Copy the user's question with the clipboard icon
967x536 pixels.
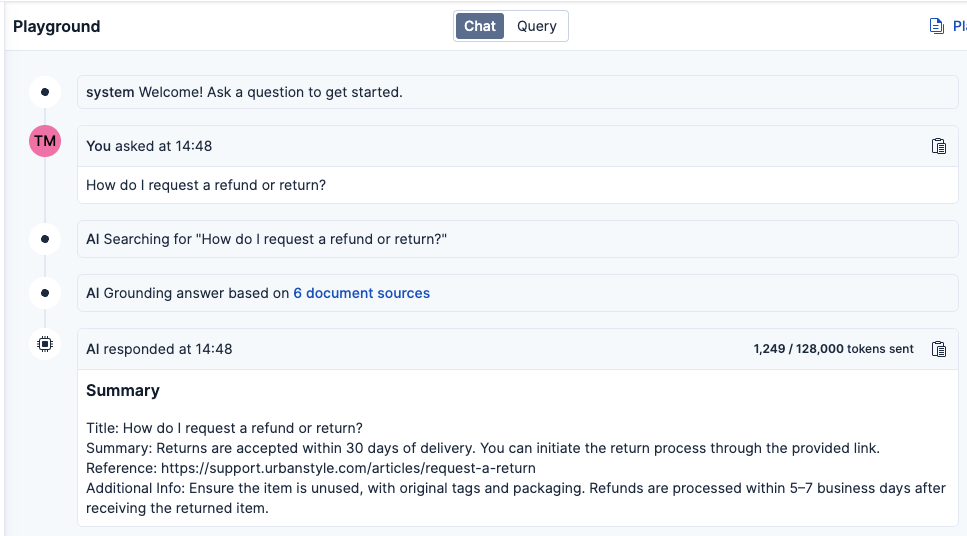938,146
